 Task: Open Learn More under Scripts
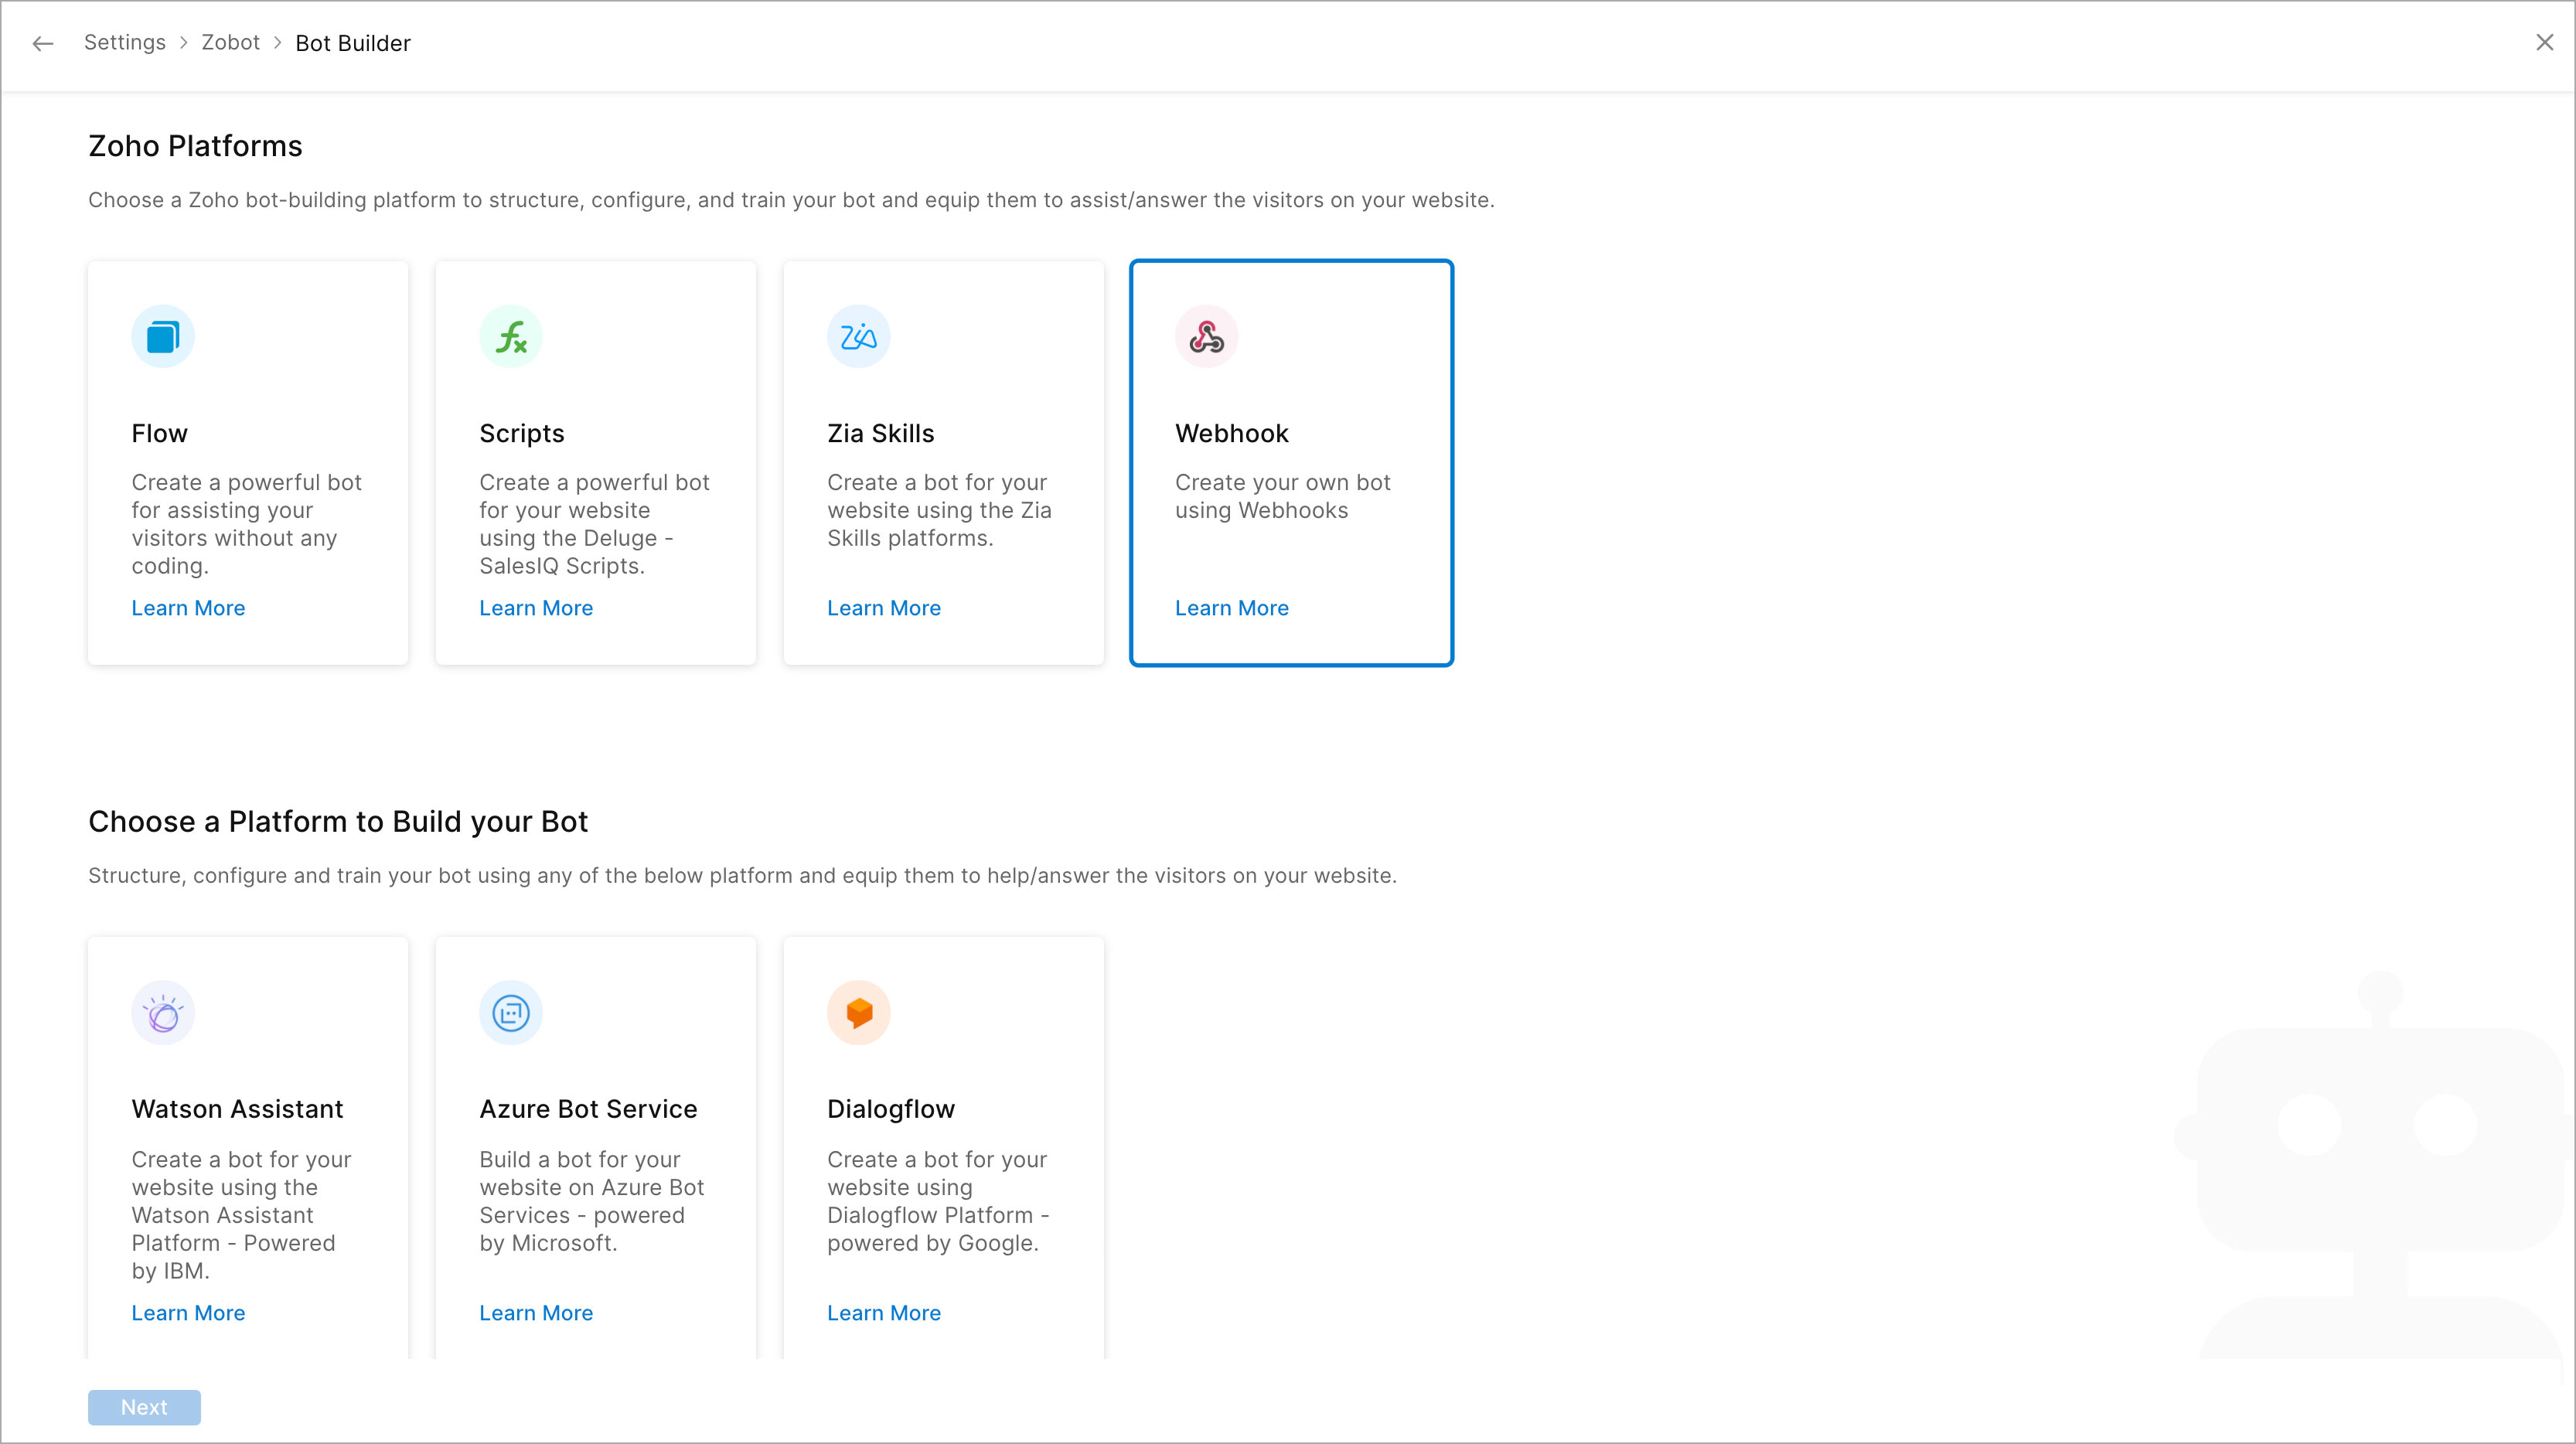click(x=536, y=608)
